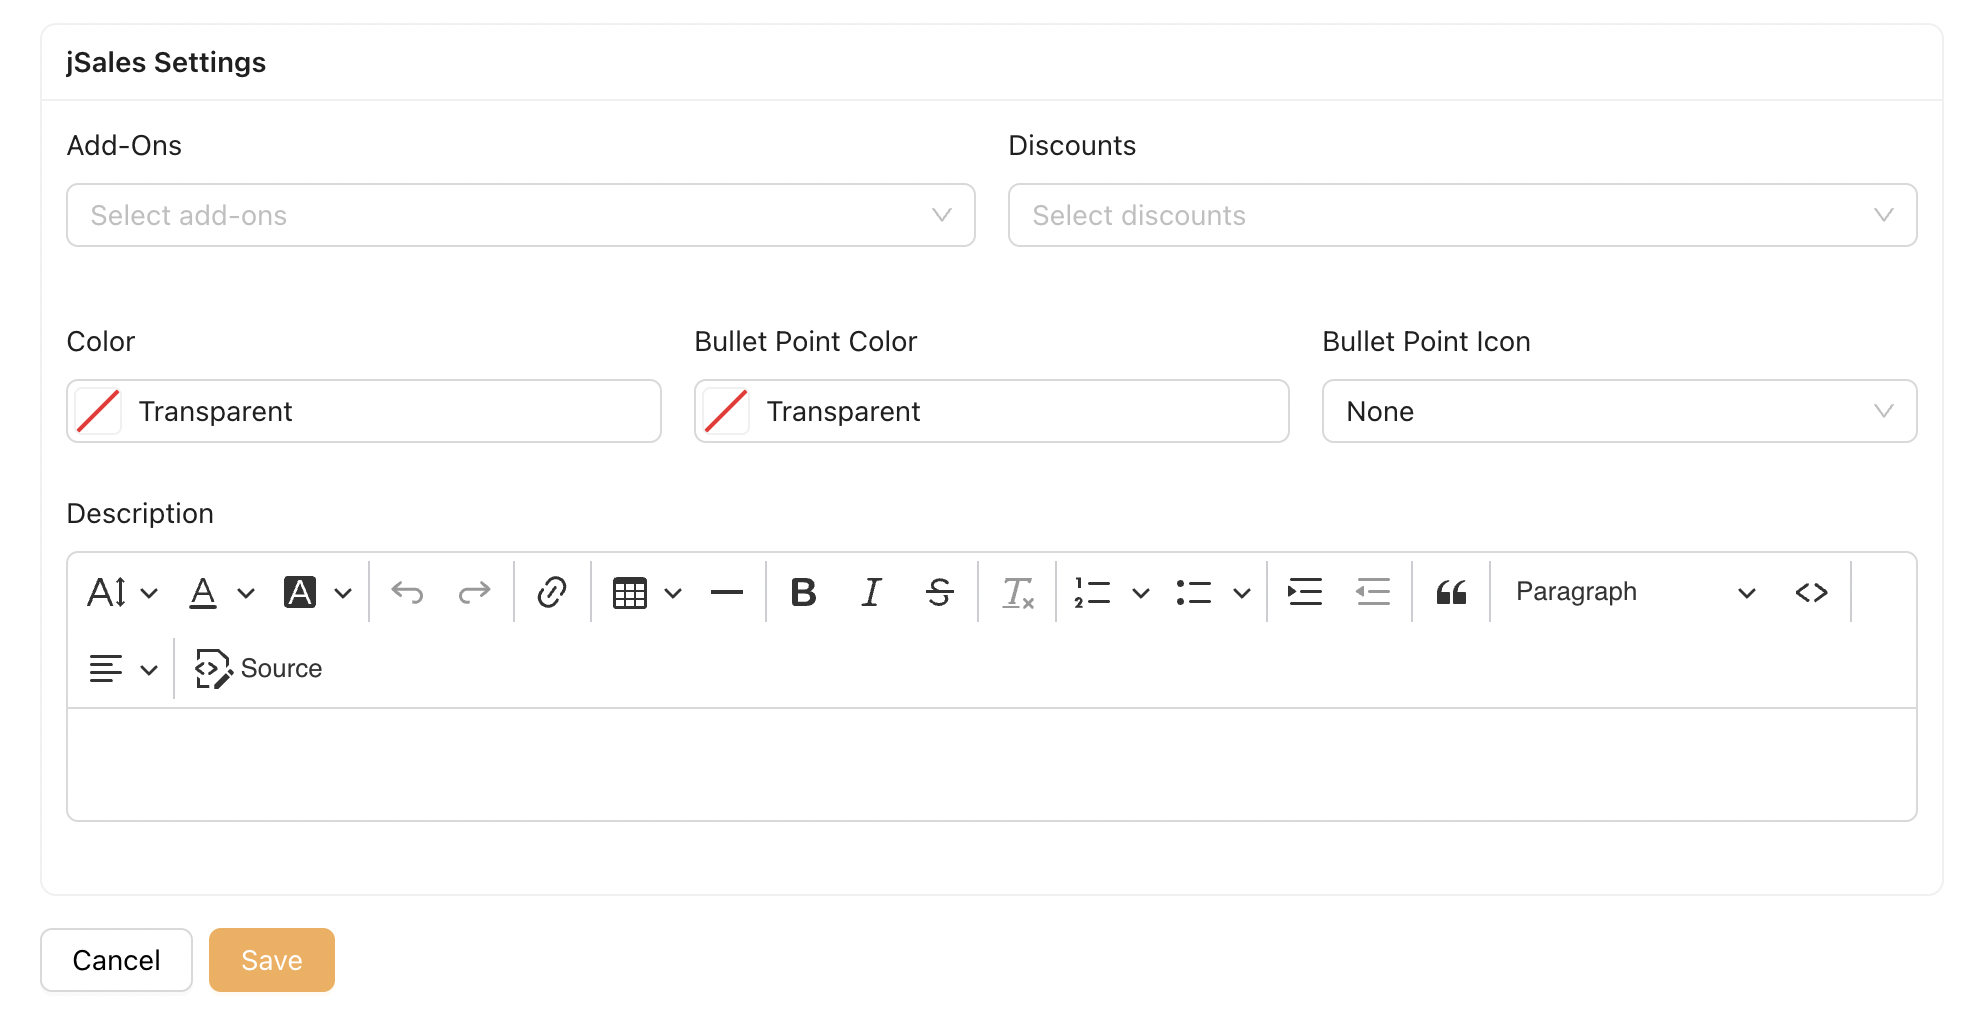Insert a block quote

[x=1451, y=592]
